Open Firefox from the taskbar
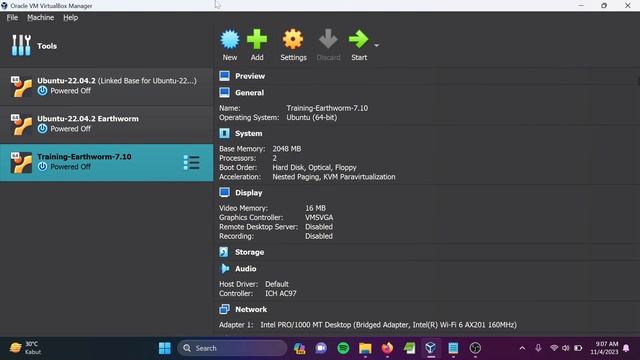Viewport: 640px width, 360px height. point(387,348)
